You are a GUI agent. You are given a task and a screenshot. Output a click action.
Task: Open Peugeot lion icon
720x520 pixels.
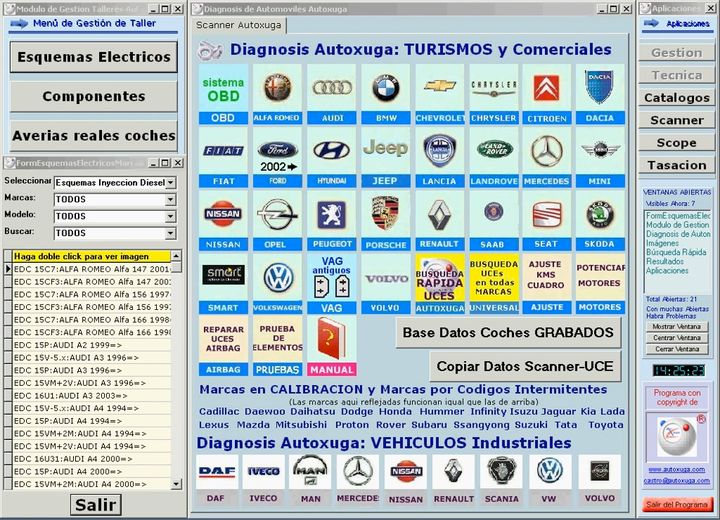[332, 215]
